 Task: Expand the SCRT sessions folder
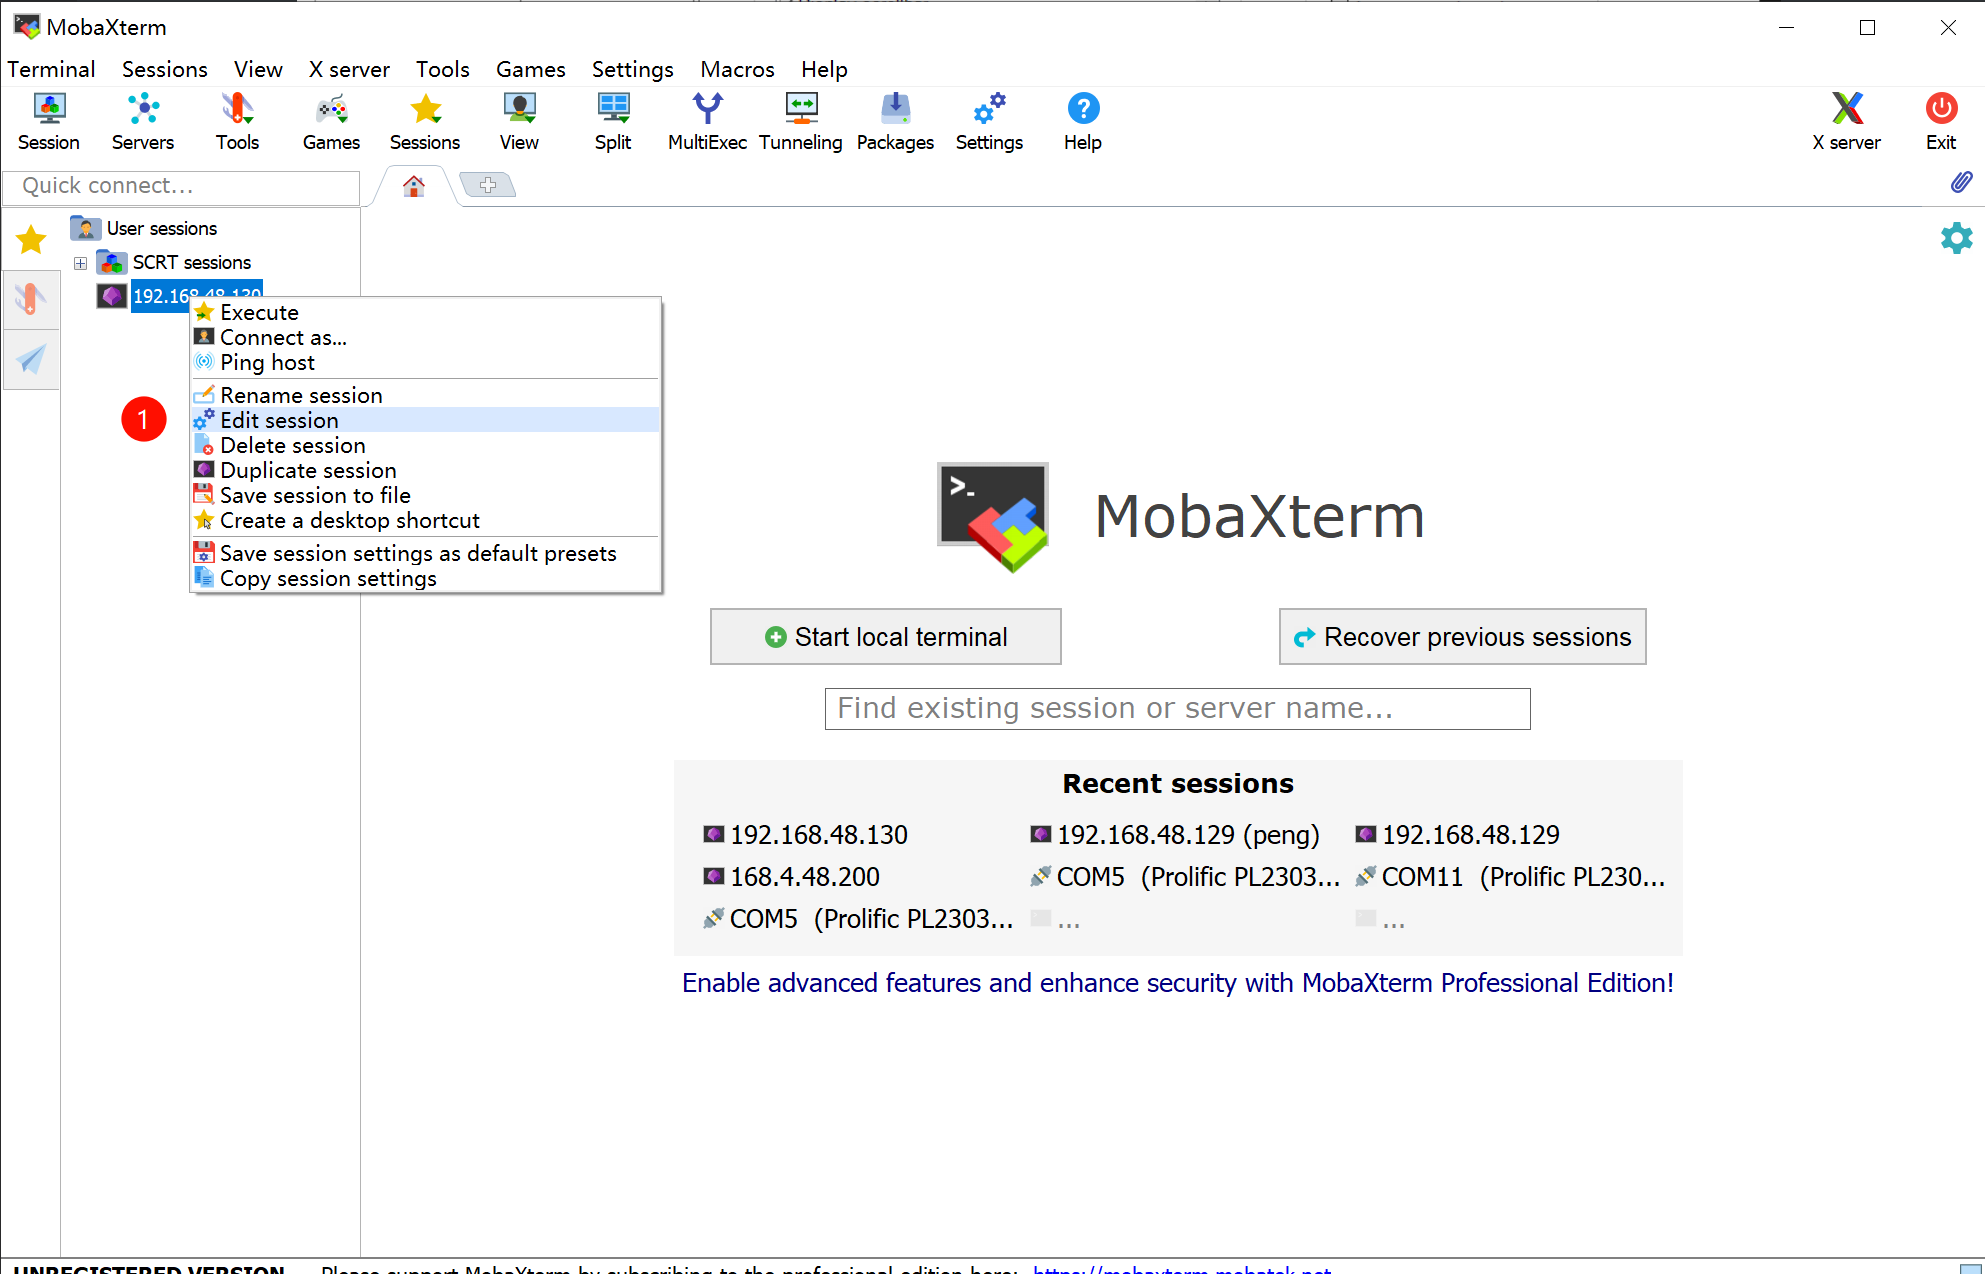[81, 263]
